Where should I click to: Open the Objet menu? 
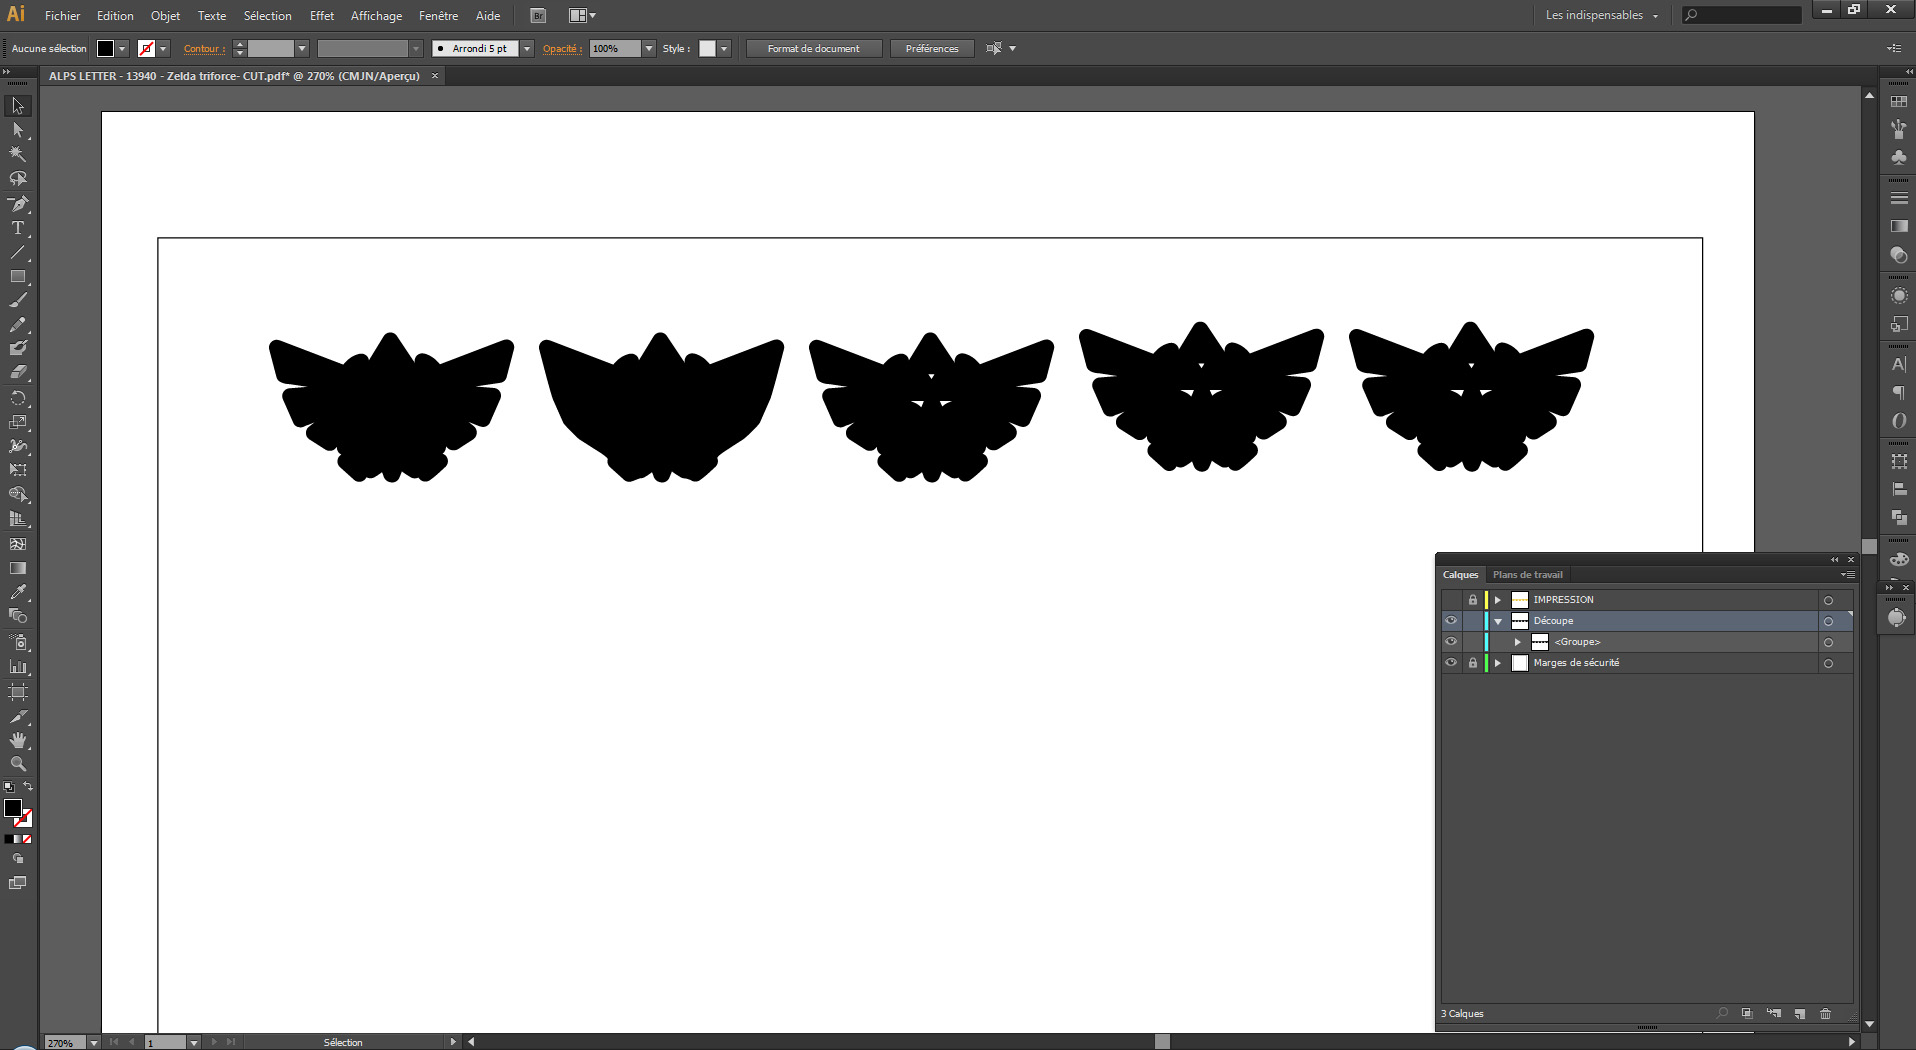coord(165,16)
